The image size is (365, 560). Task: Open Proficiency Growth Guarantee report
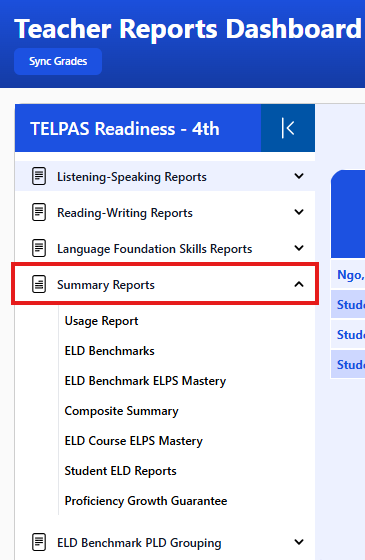coord(146,501)
